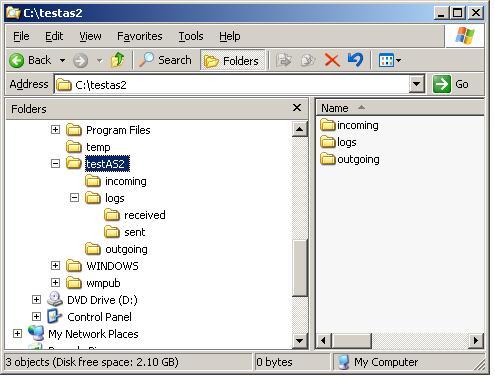Click My Computer in status bar

(378, 362)
